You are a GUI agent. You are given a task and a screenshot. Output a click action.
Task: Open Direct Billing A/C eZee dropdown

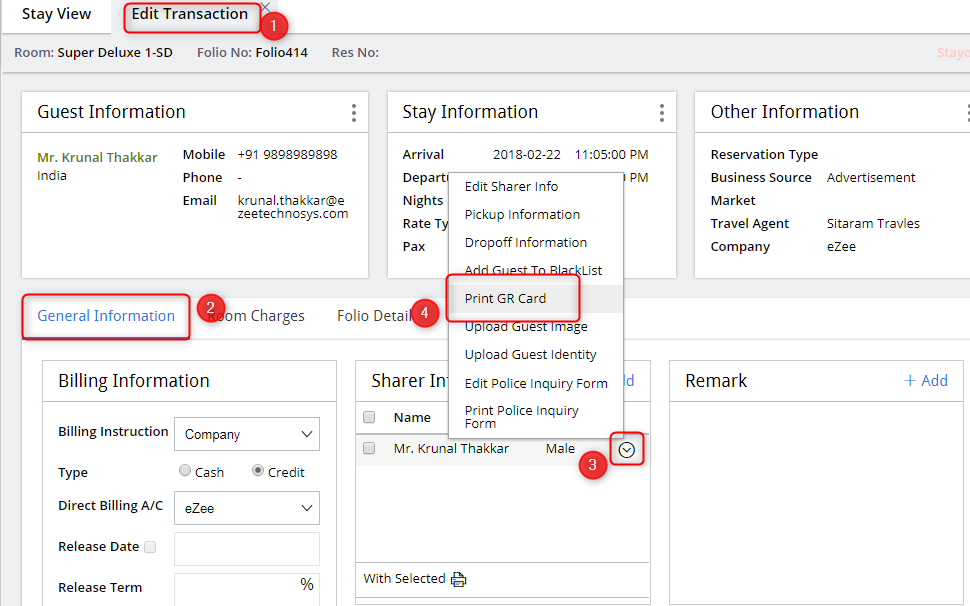247,508
